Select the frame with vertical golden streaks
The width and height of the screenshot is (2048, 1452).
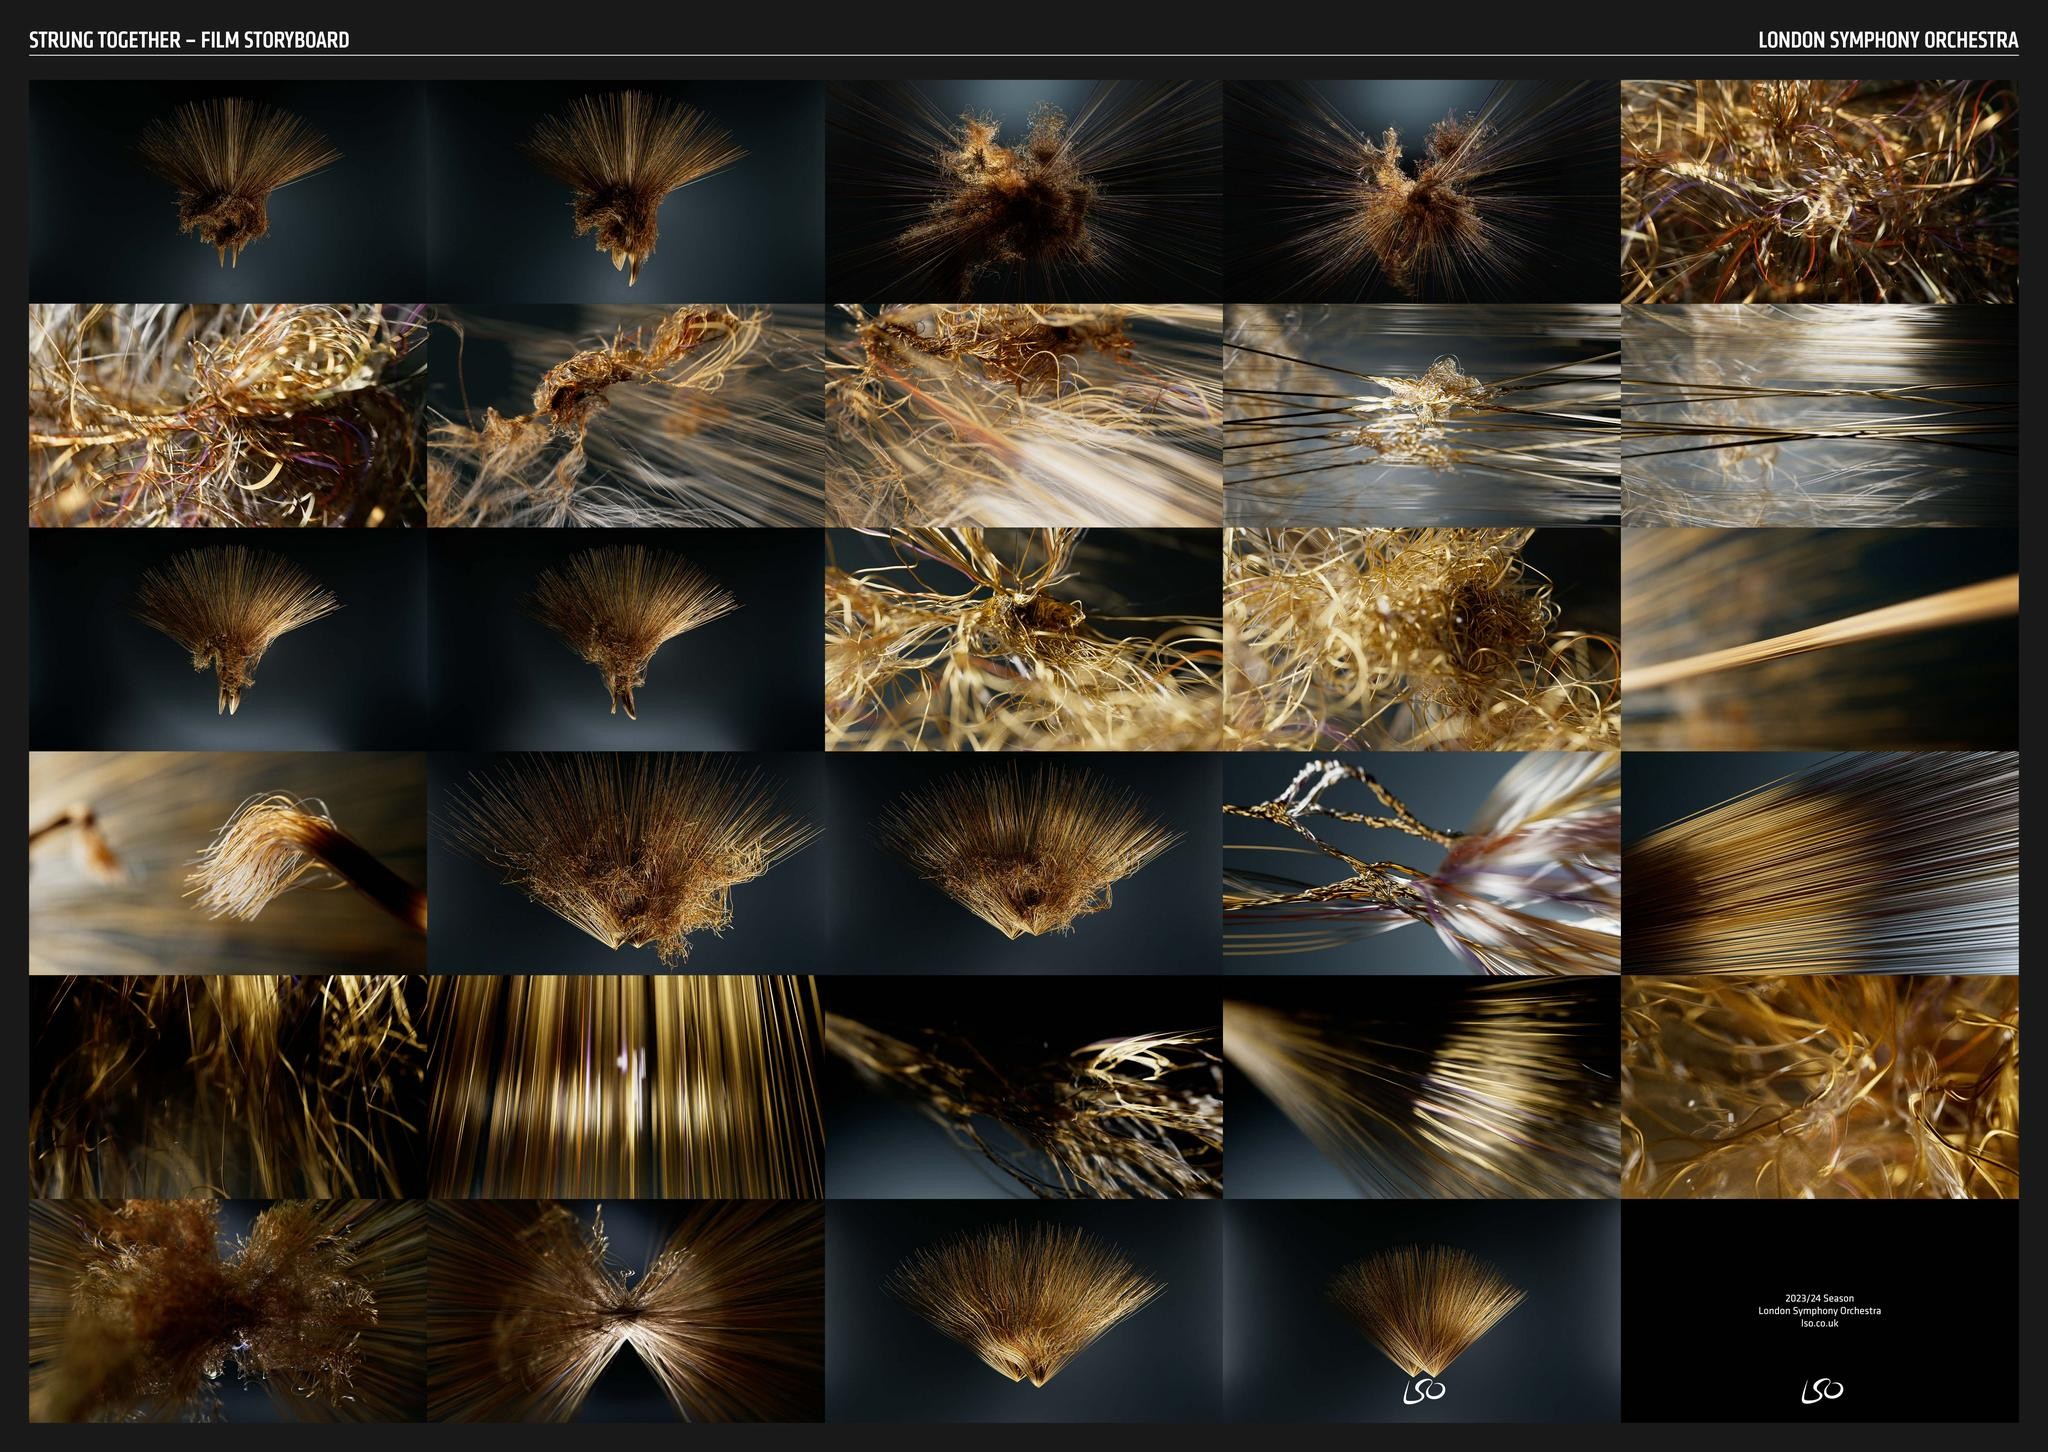point(626,1087)
